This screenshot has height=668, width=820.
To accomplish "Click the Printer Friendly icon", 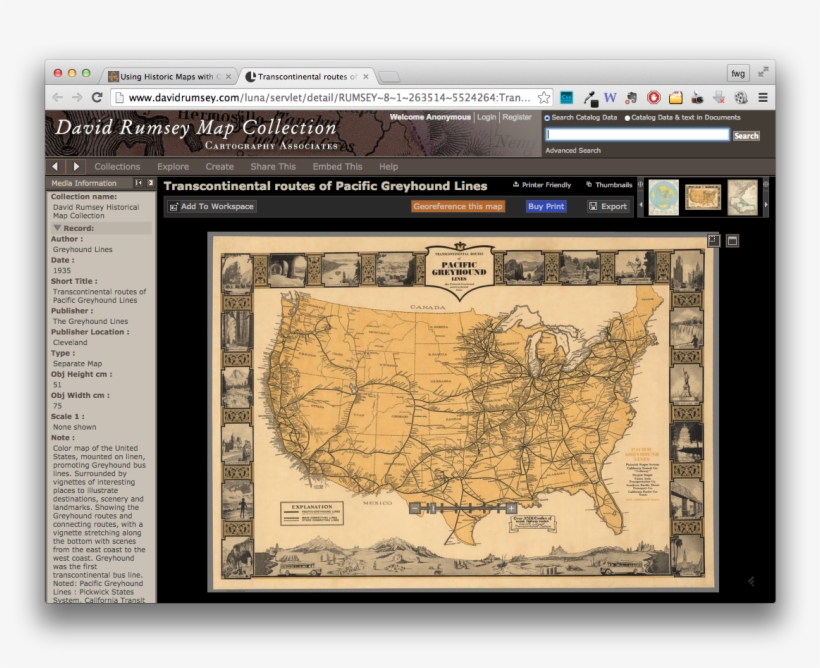I will (516, 185).
